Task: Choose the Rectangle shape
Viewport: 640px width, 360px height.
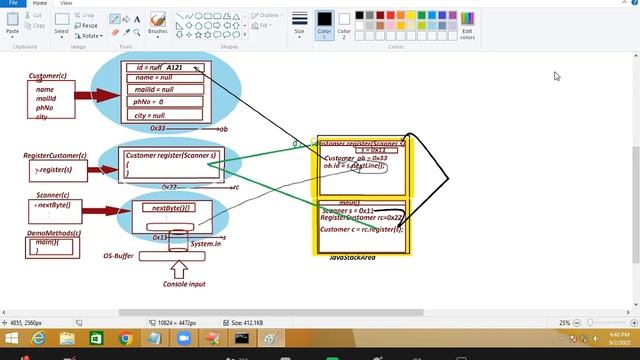Action: coord(208,16)
